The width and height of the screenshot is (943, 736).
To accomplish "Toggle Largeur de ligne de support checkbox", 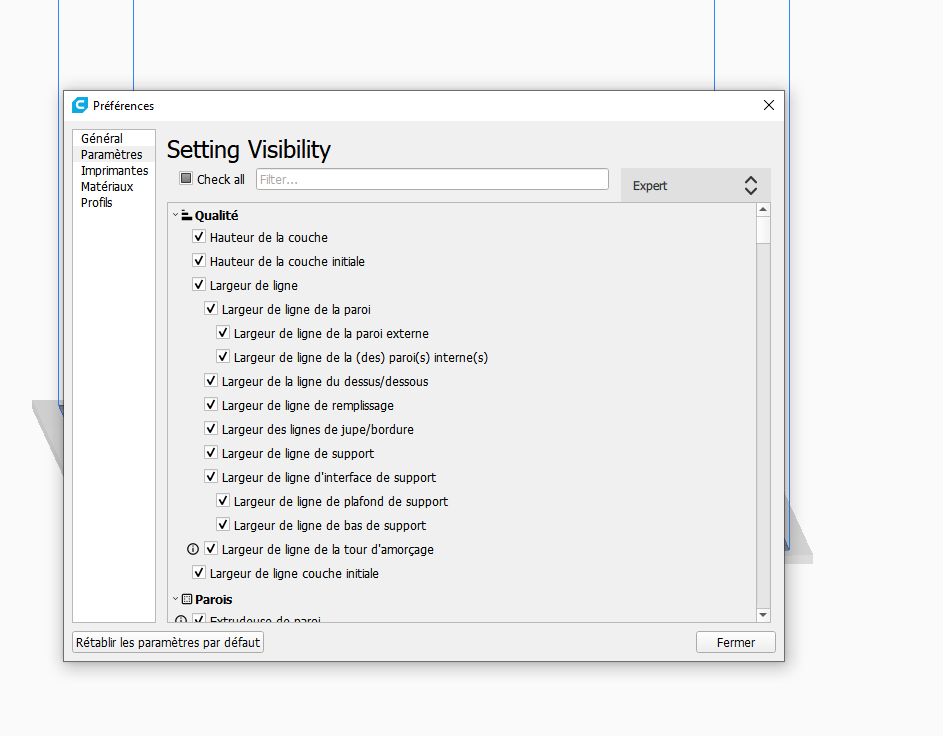I will click(x=211, y=453).
